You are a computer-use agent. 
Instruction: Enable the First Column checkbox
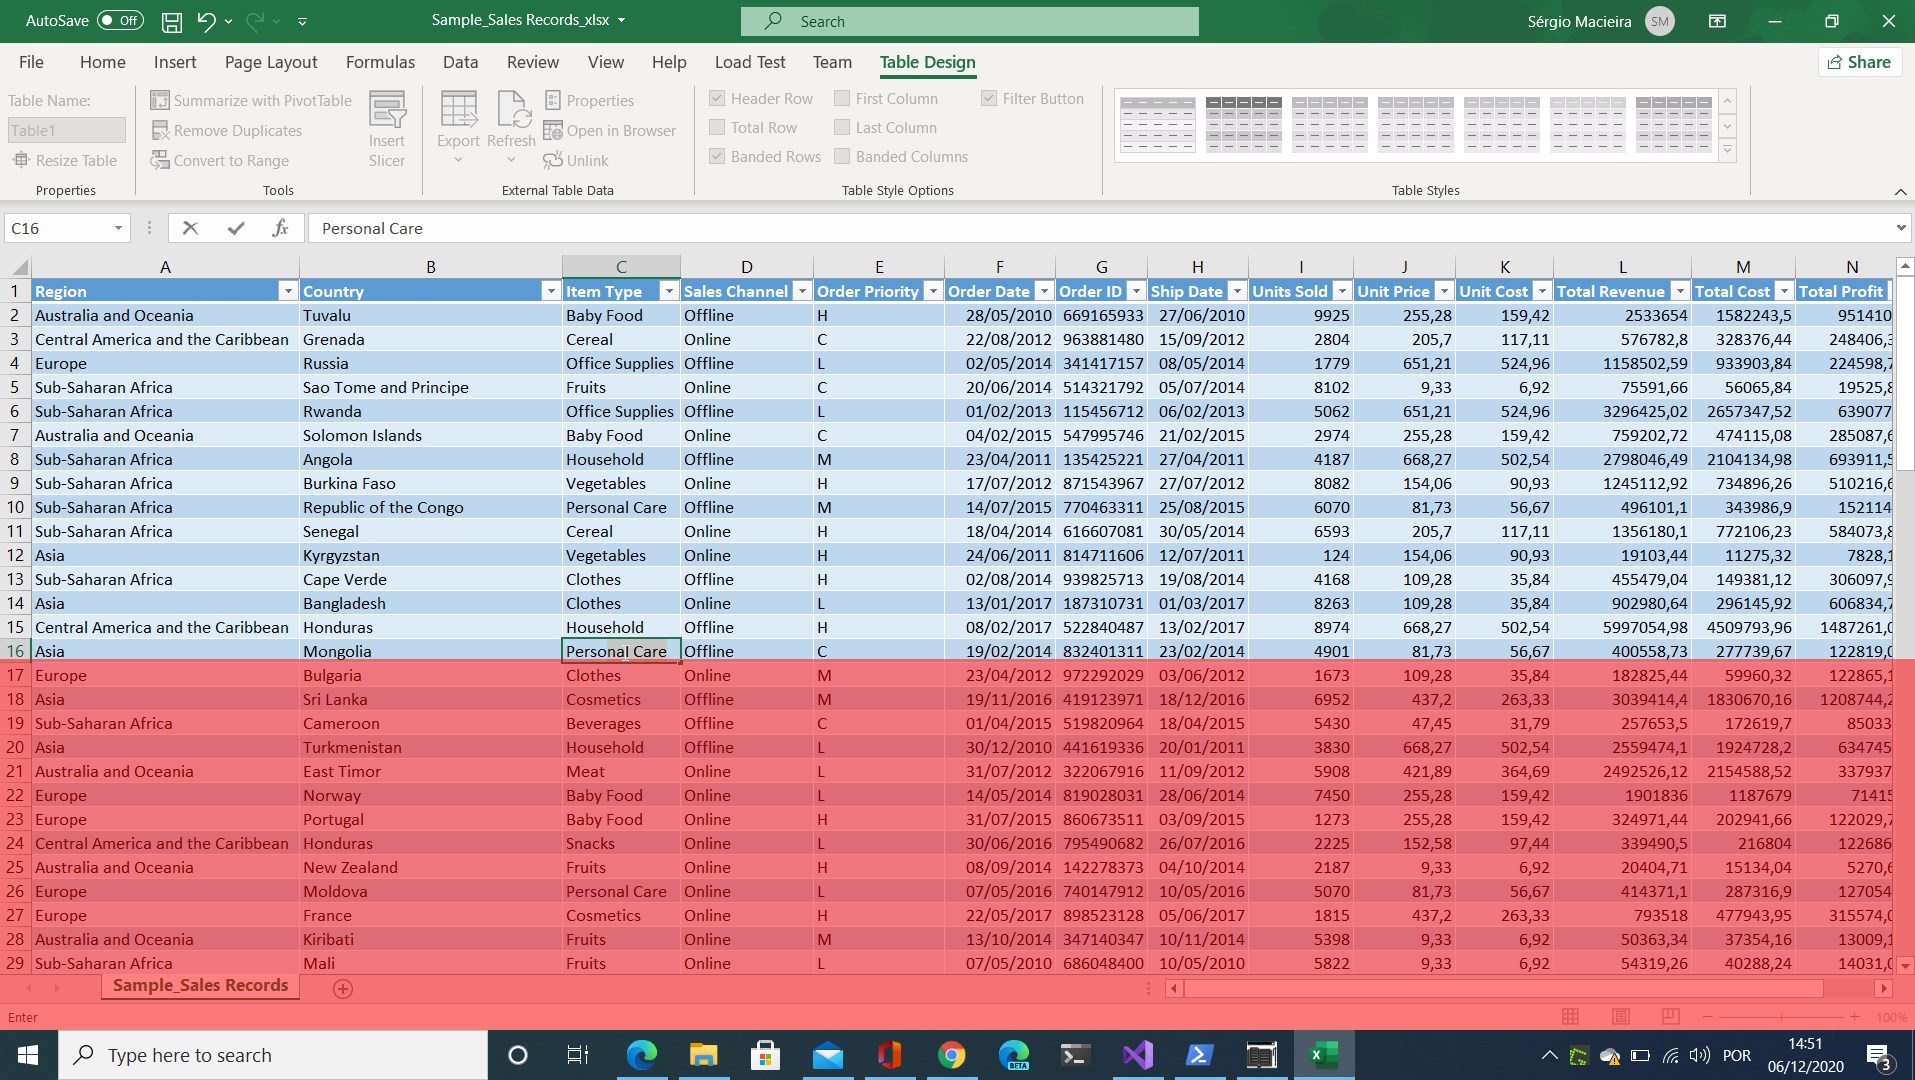click(x=842, y=98)
